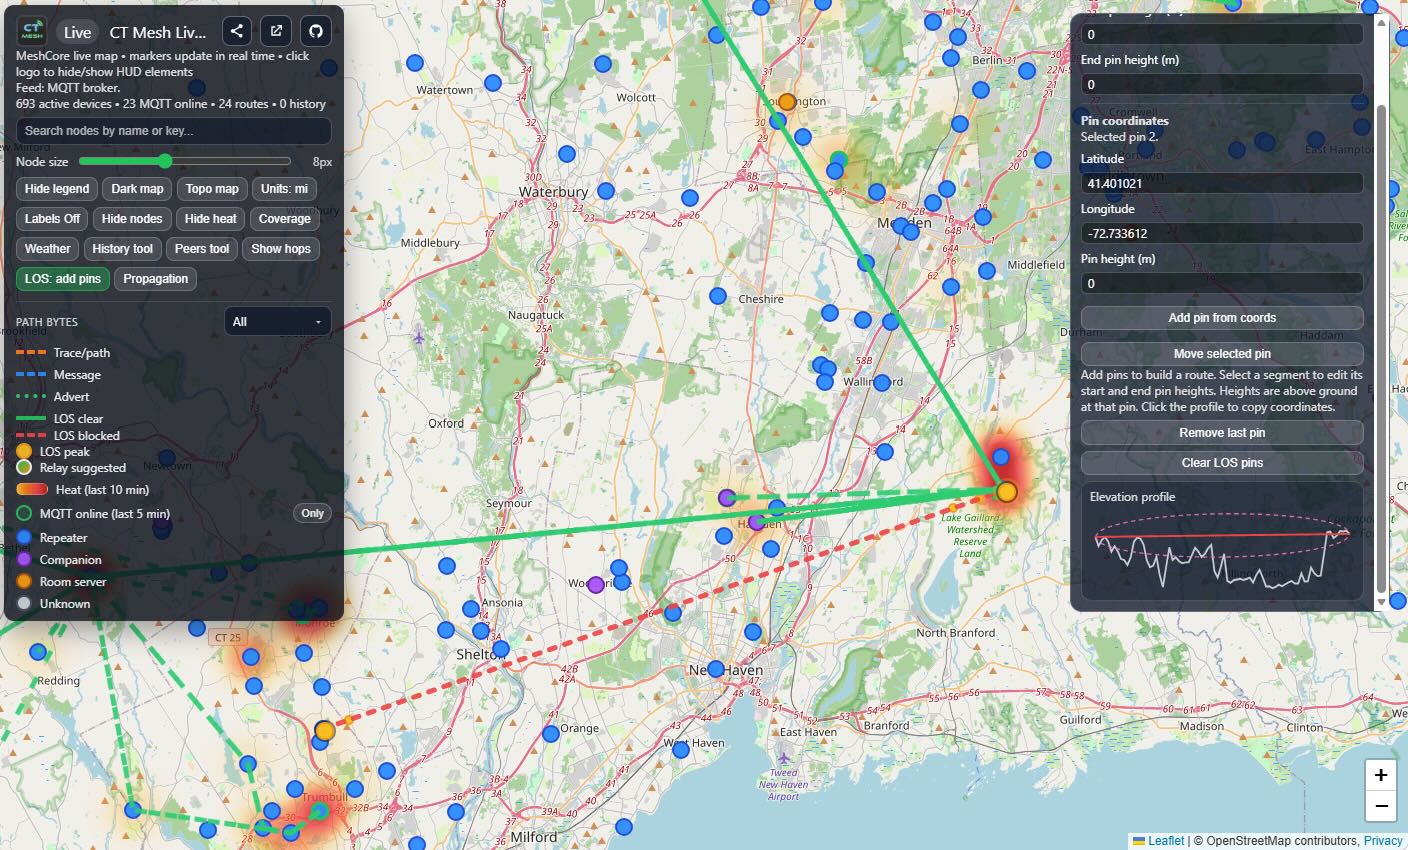The image size is (1408, 850).
Task: Toggle the Labels Off button
Action: click(52, 219)
